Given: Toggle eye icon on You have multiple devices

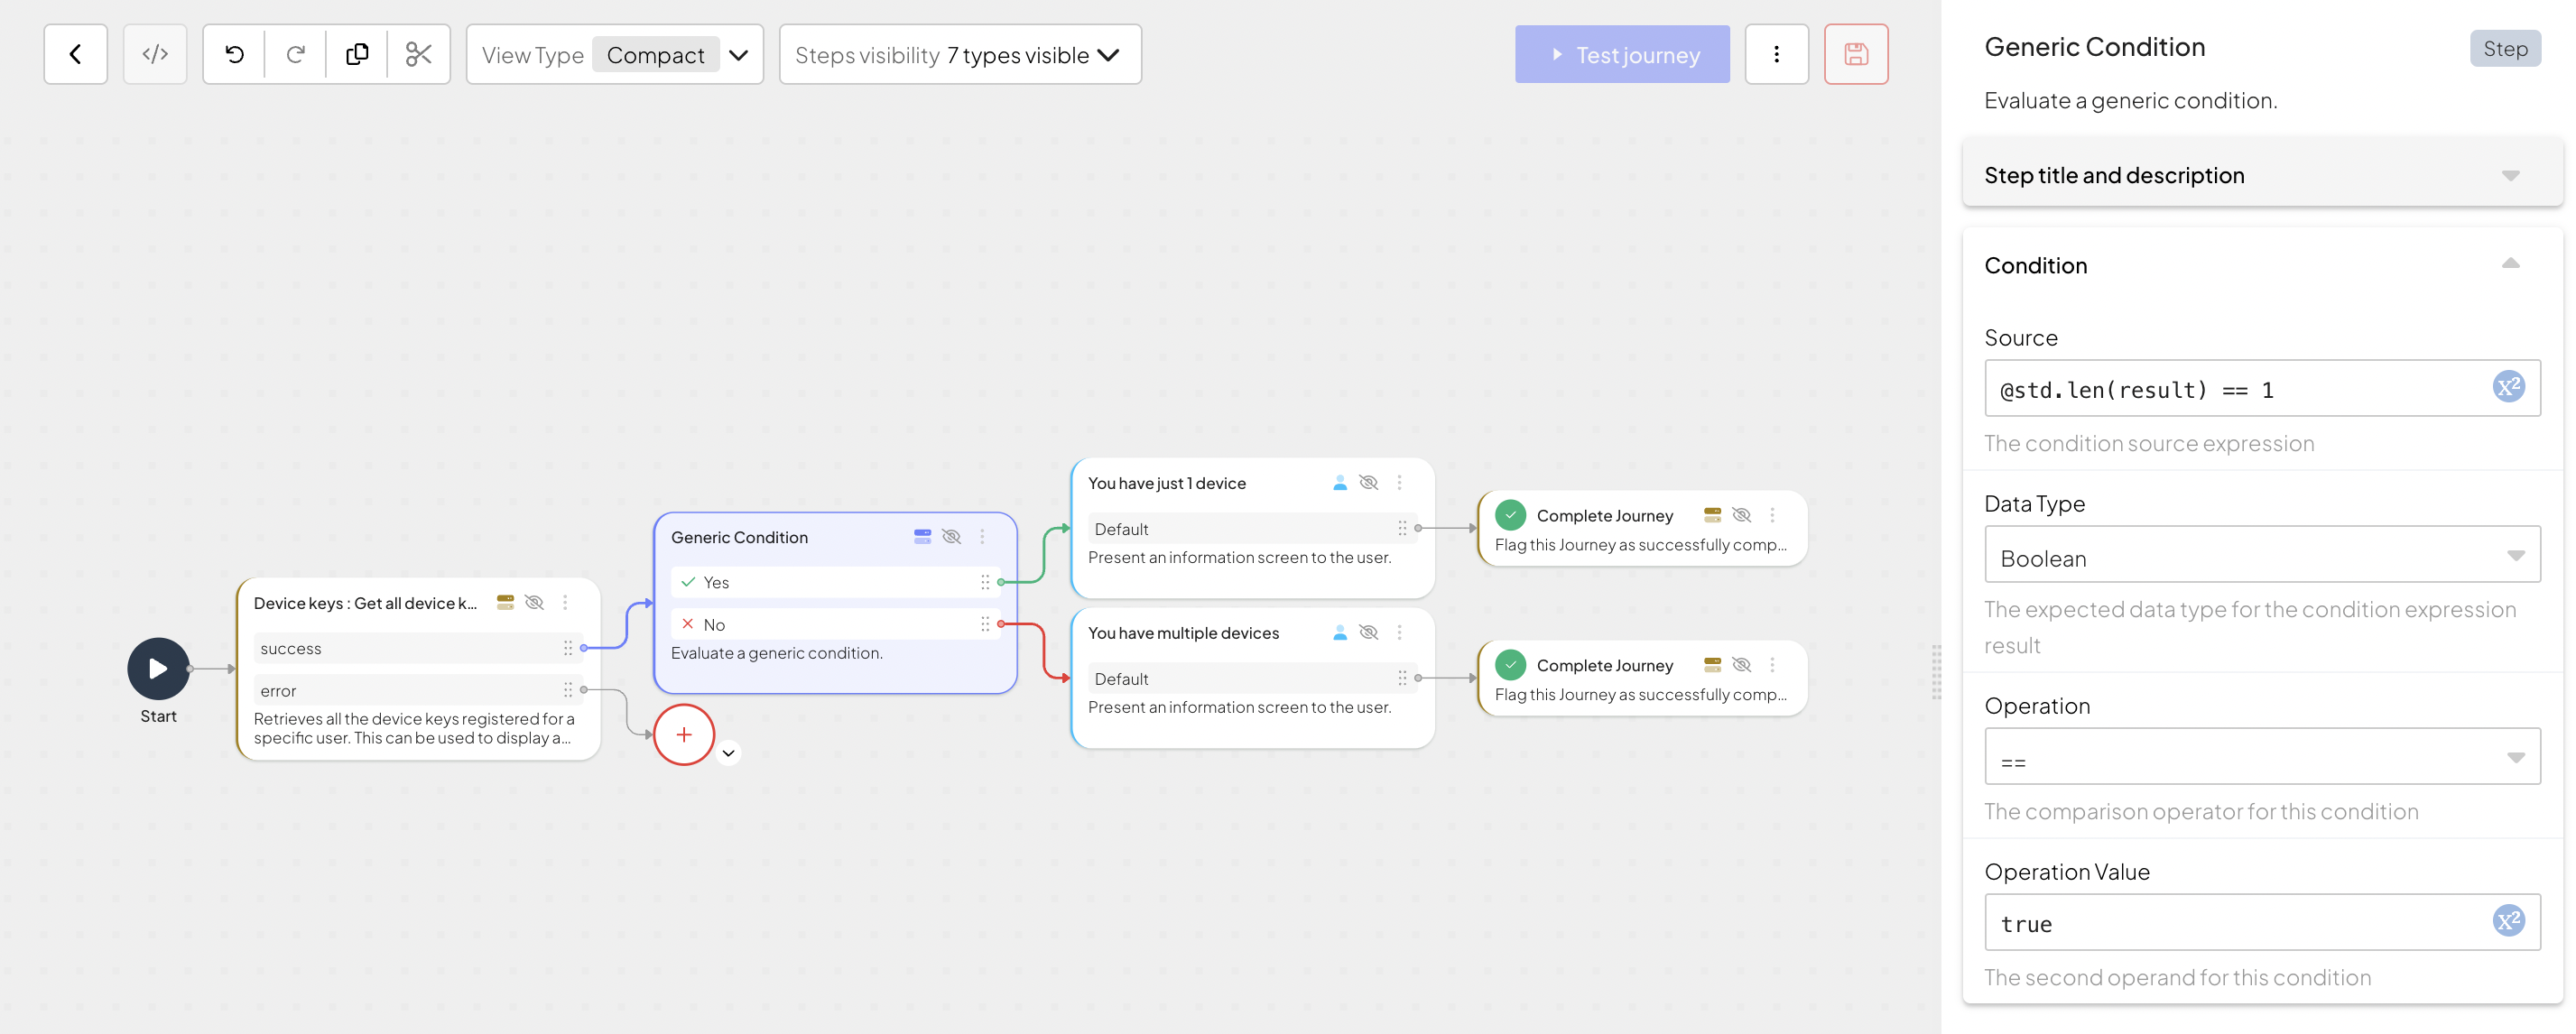Looking at the screenshot, I should [x=1369, y=632].
